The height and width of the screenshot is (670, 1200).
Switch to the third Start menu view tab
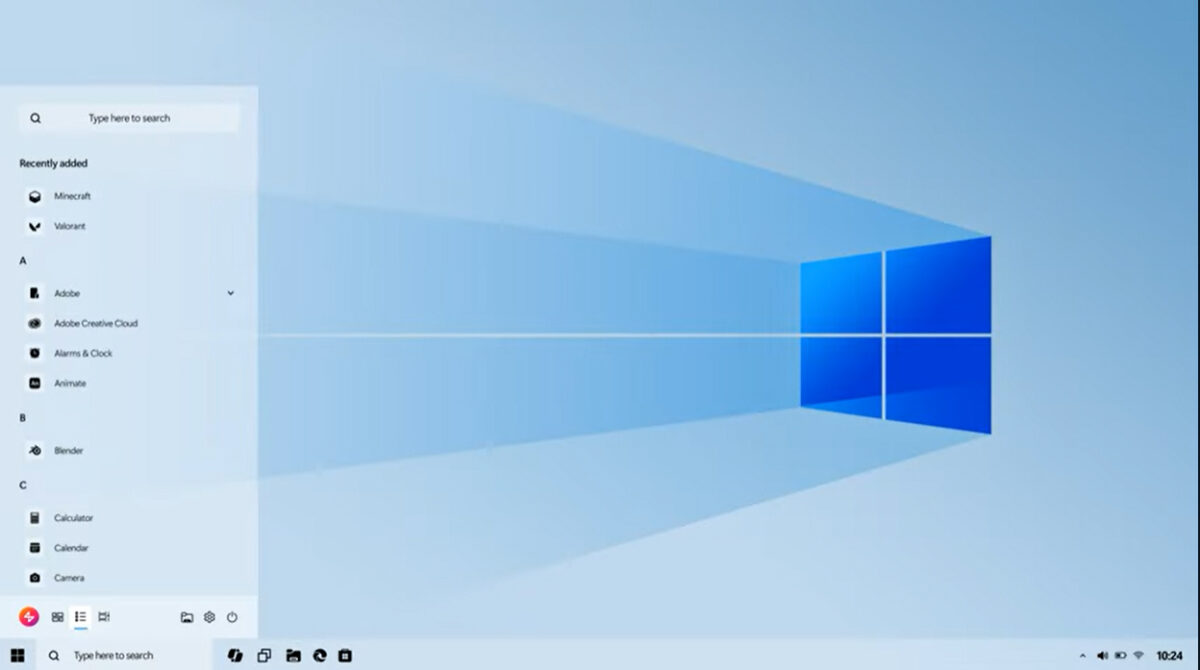point(104,617)
